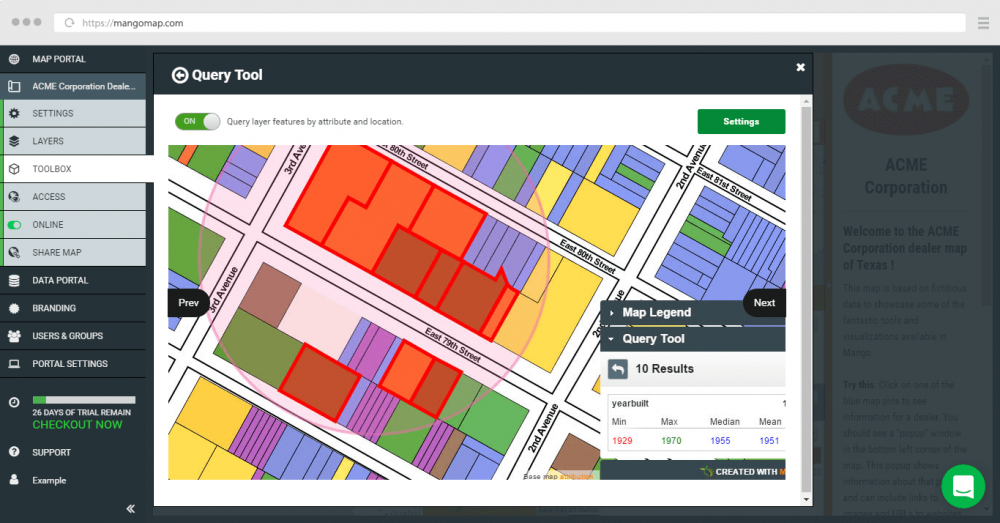The height and width of the screenshot is (523, 1000).
Task: Click the Layers stack icon
Action: coord(14,141)
